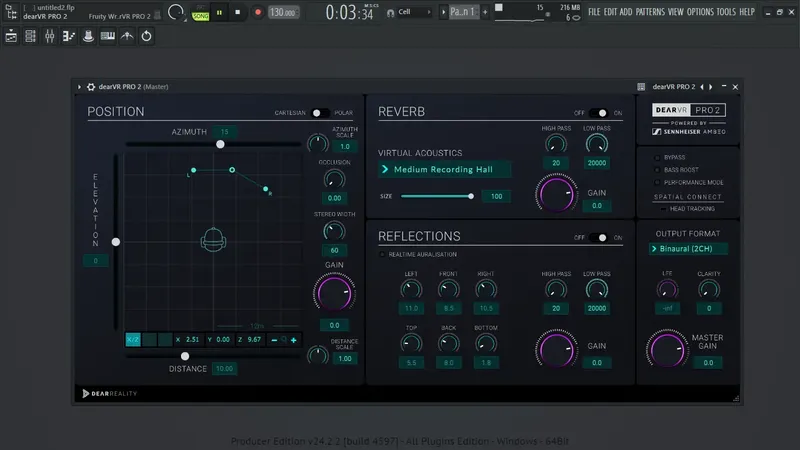
Task: Click the red record button
Action: (258, 12)
